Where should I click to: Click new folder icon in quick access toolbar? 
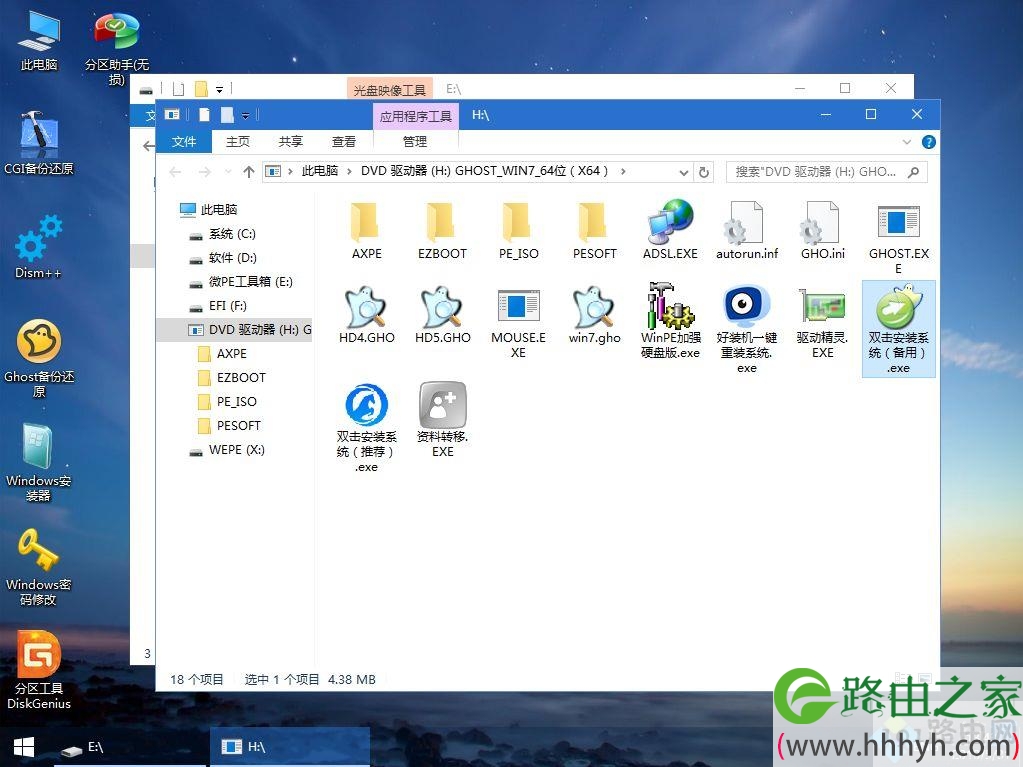click(227, 115)
